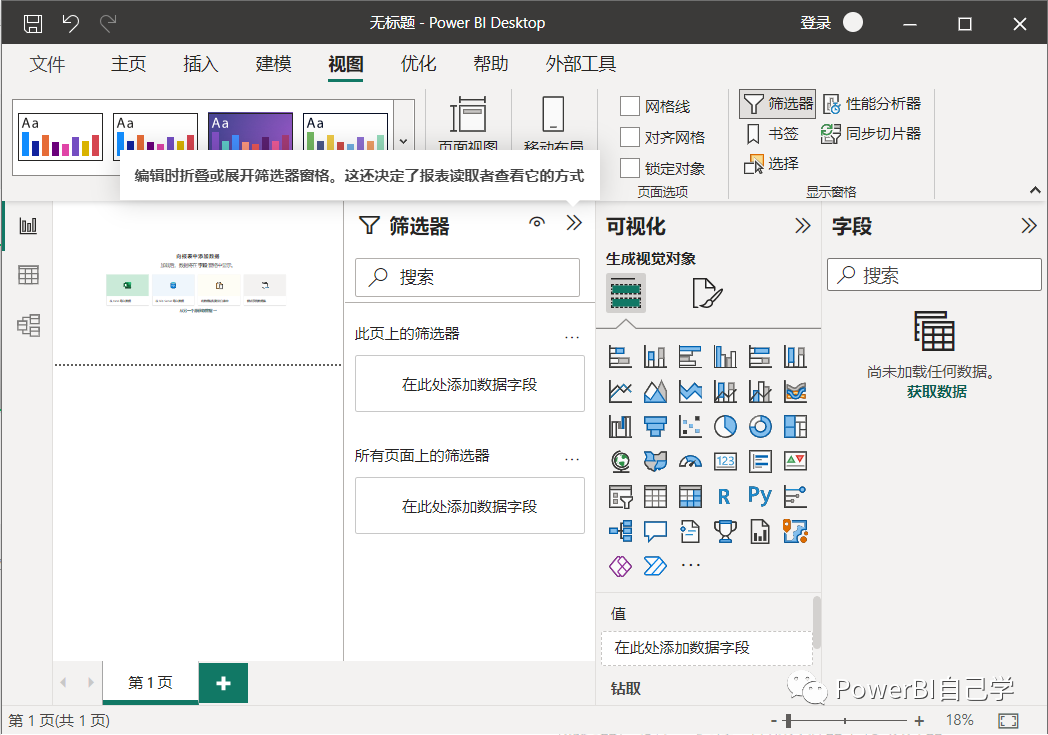Click the 获取数据 link
This screenshot has width=1048, height=735.
click(936, 392)
